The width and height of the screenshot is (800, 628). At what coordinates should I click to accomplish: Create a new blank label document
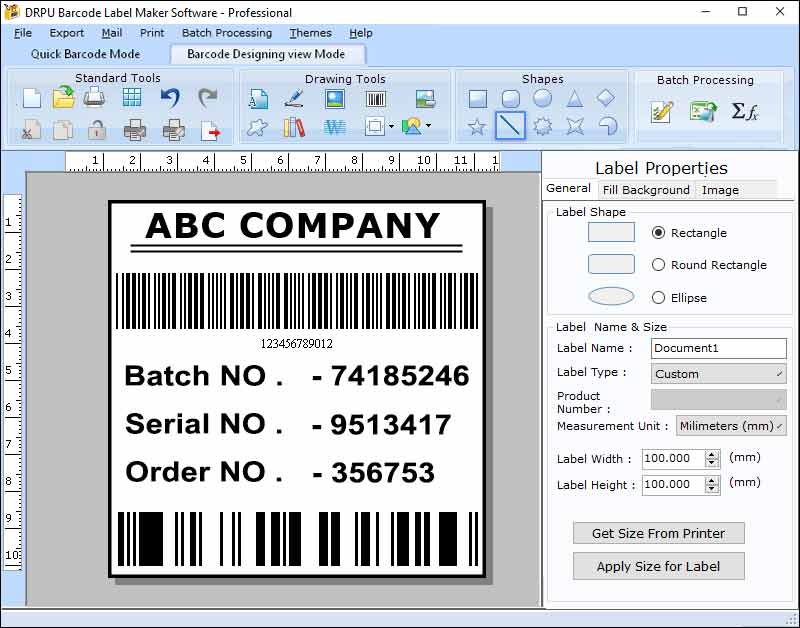(x=32, y=98)
